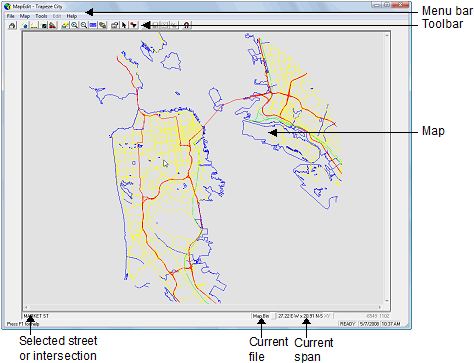
Task: Click the zoom out magnifier icon
Action: [84, 25]
